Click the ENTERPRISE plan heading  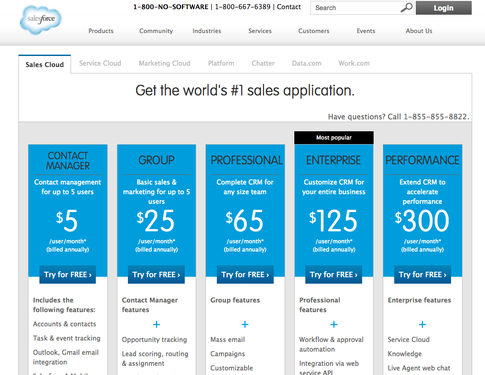(x=334, y=160)
